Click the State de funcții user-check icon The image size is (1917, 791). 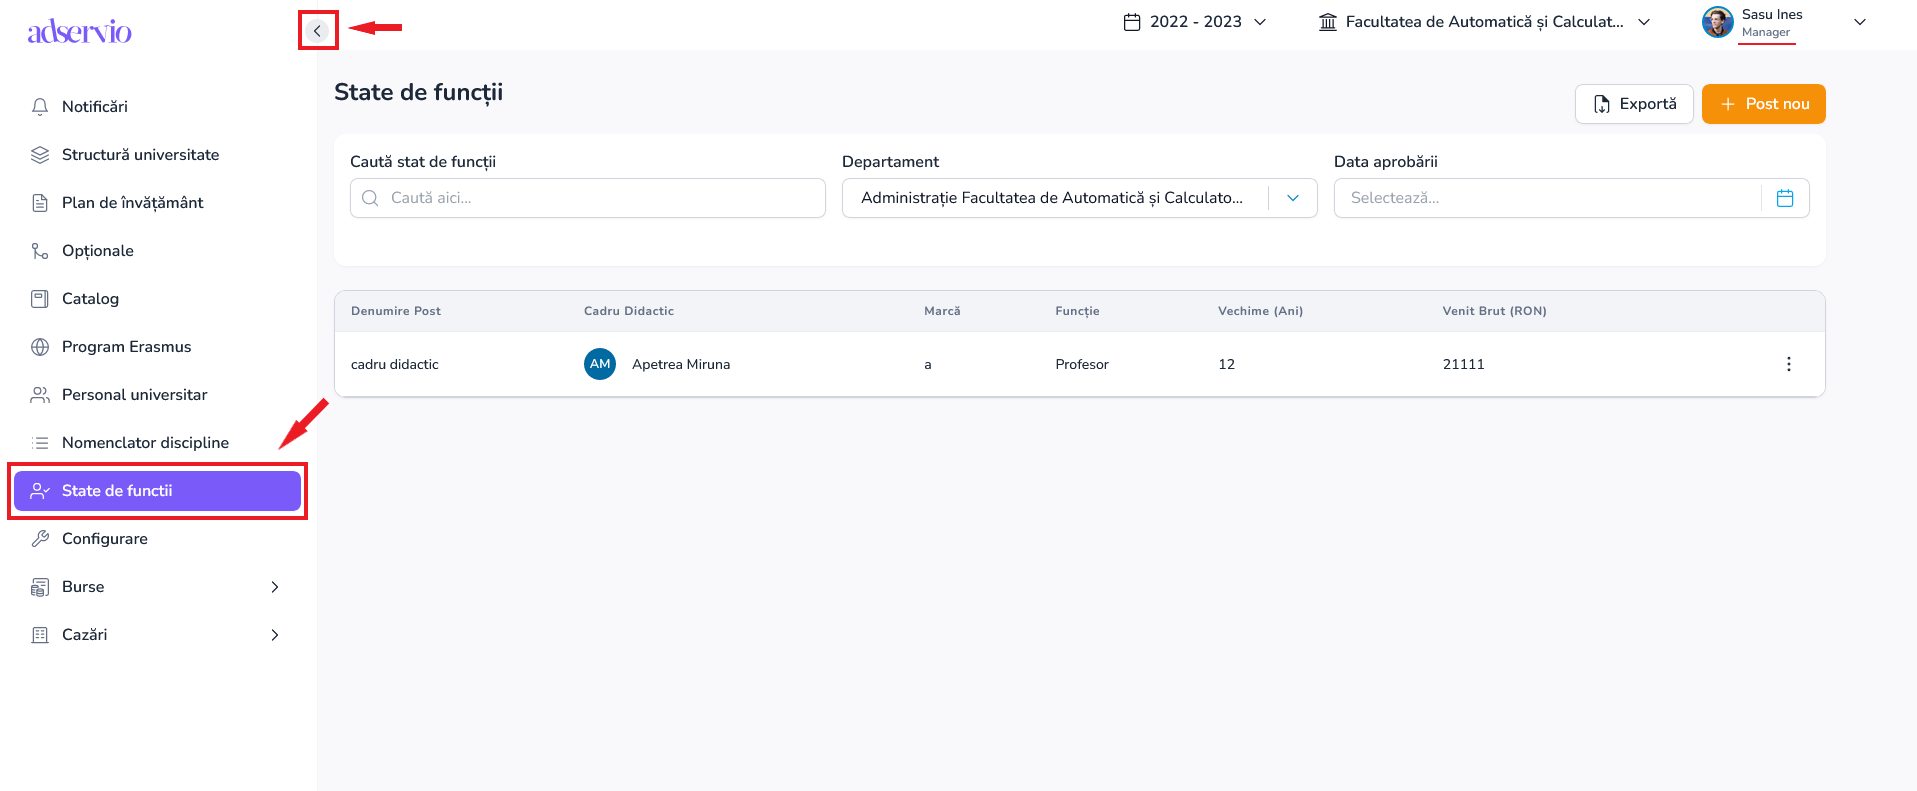pyautogui.click(x=40, y=491)
